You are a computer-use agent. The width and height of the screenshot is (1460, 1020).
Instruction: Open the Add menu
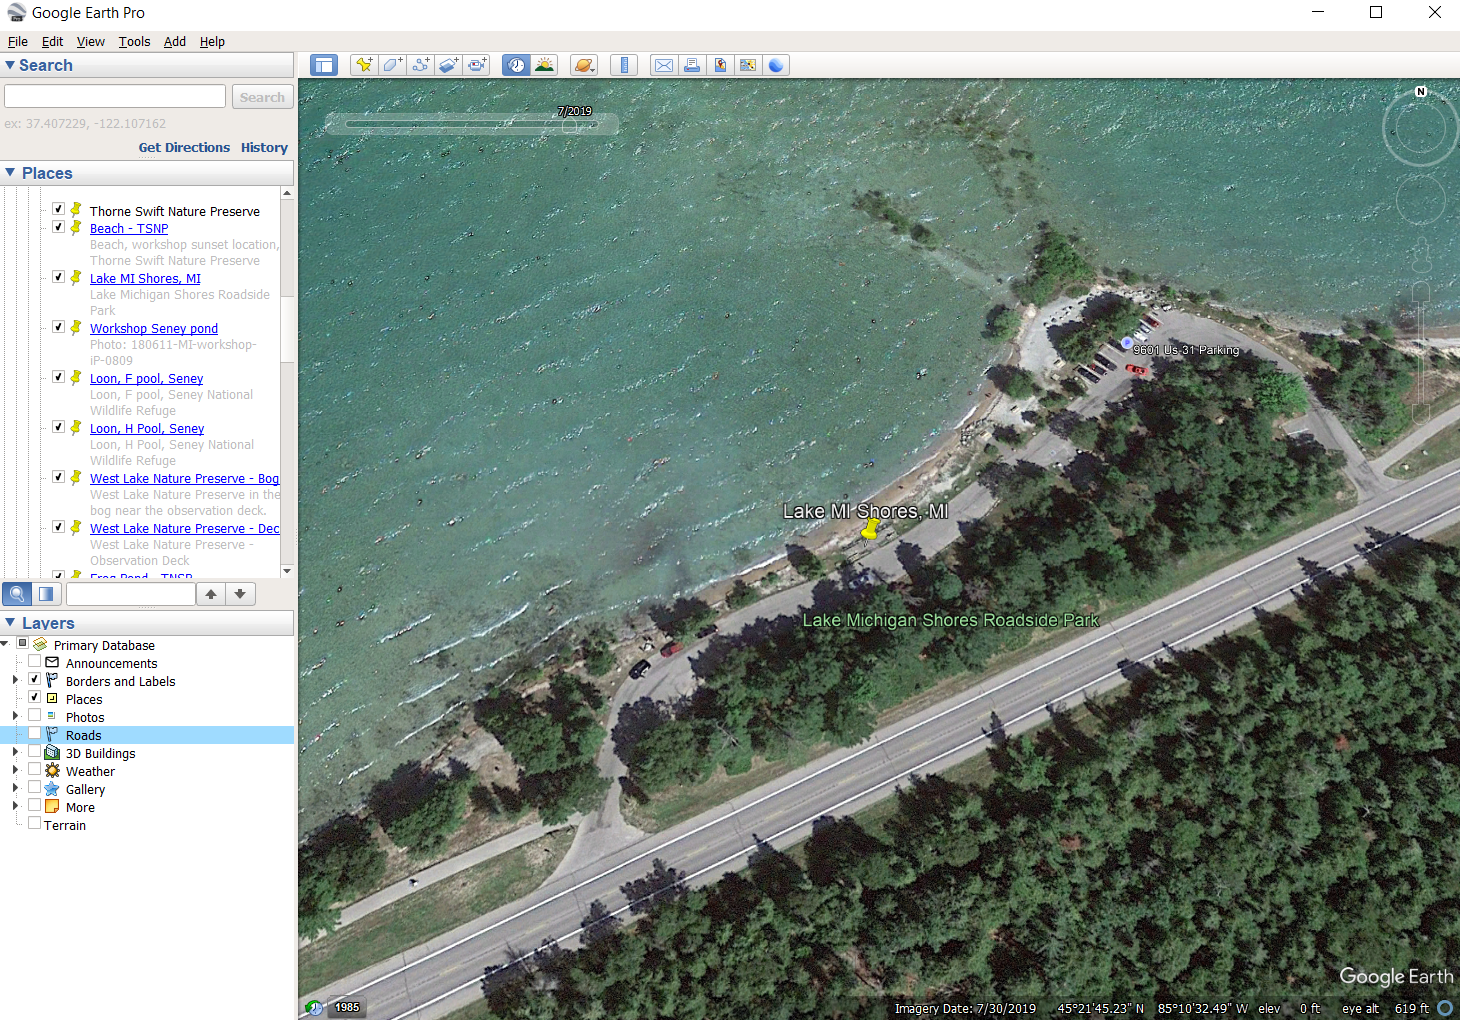pos(175,41)
